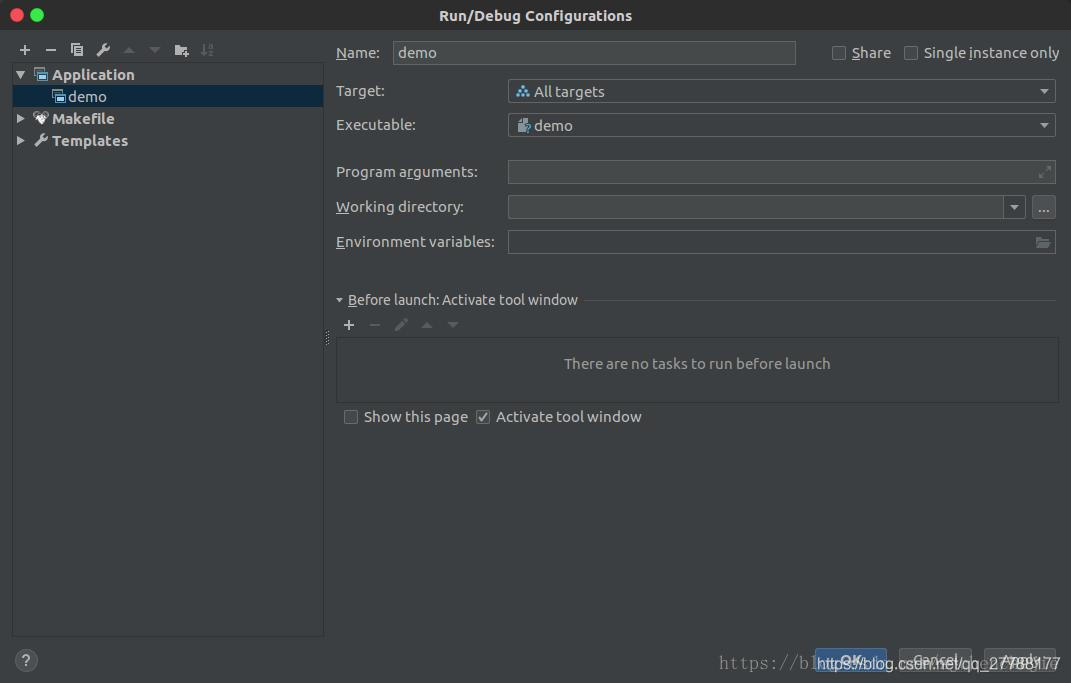The width and height of the screenshot is (1071, 683).
Task: Remove the before launch task
Action: pos(375,325)
